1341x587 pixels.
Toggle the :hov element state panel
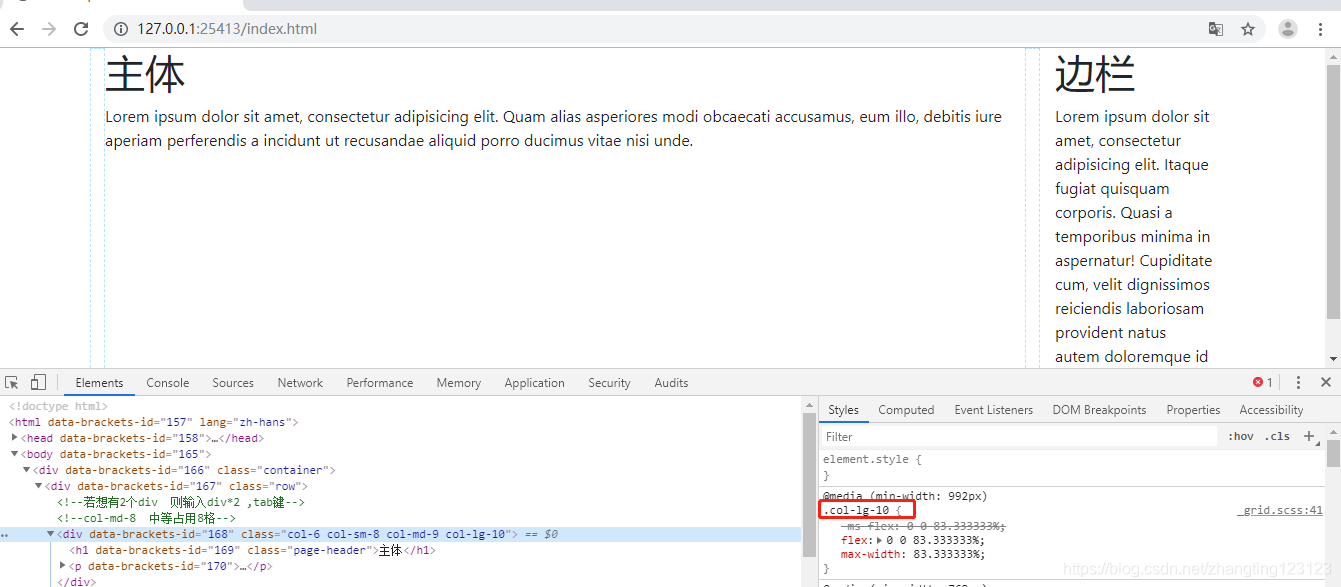pyautogui.click(x=1241, y=436)
